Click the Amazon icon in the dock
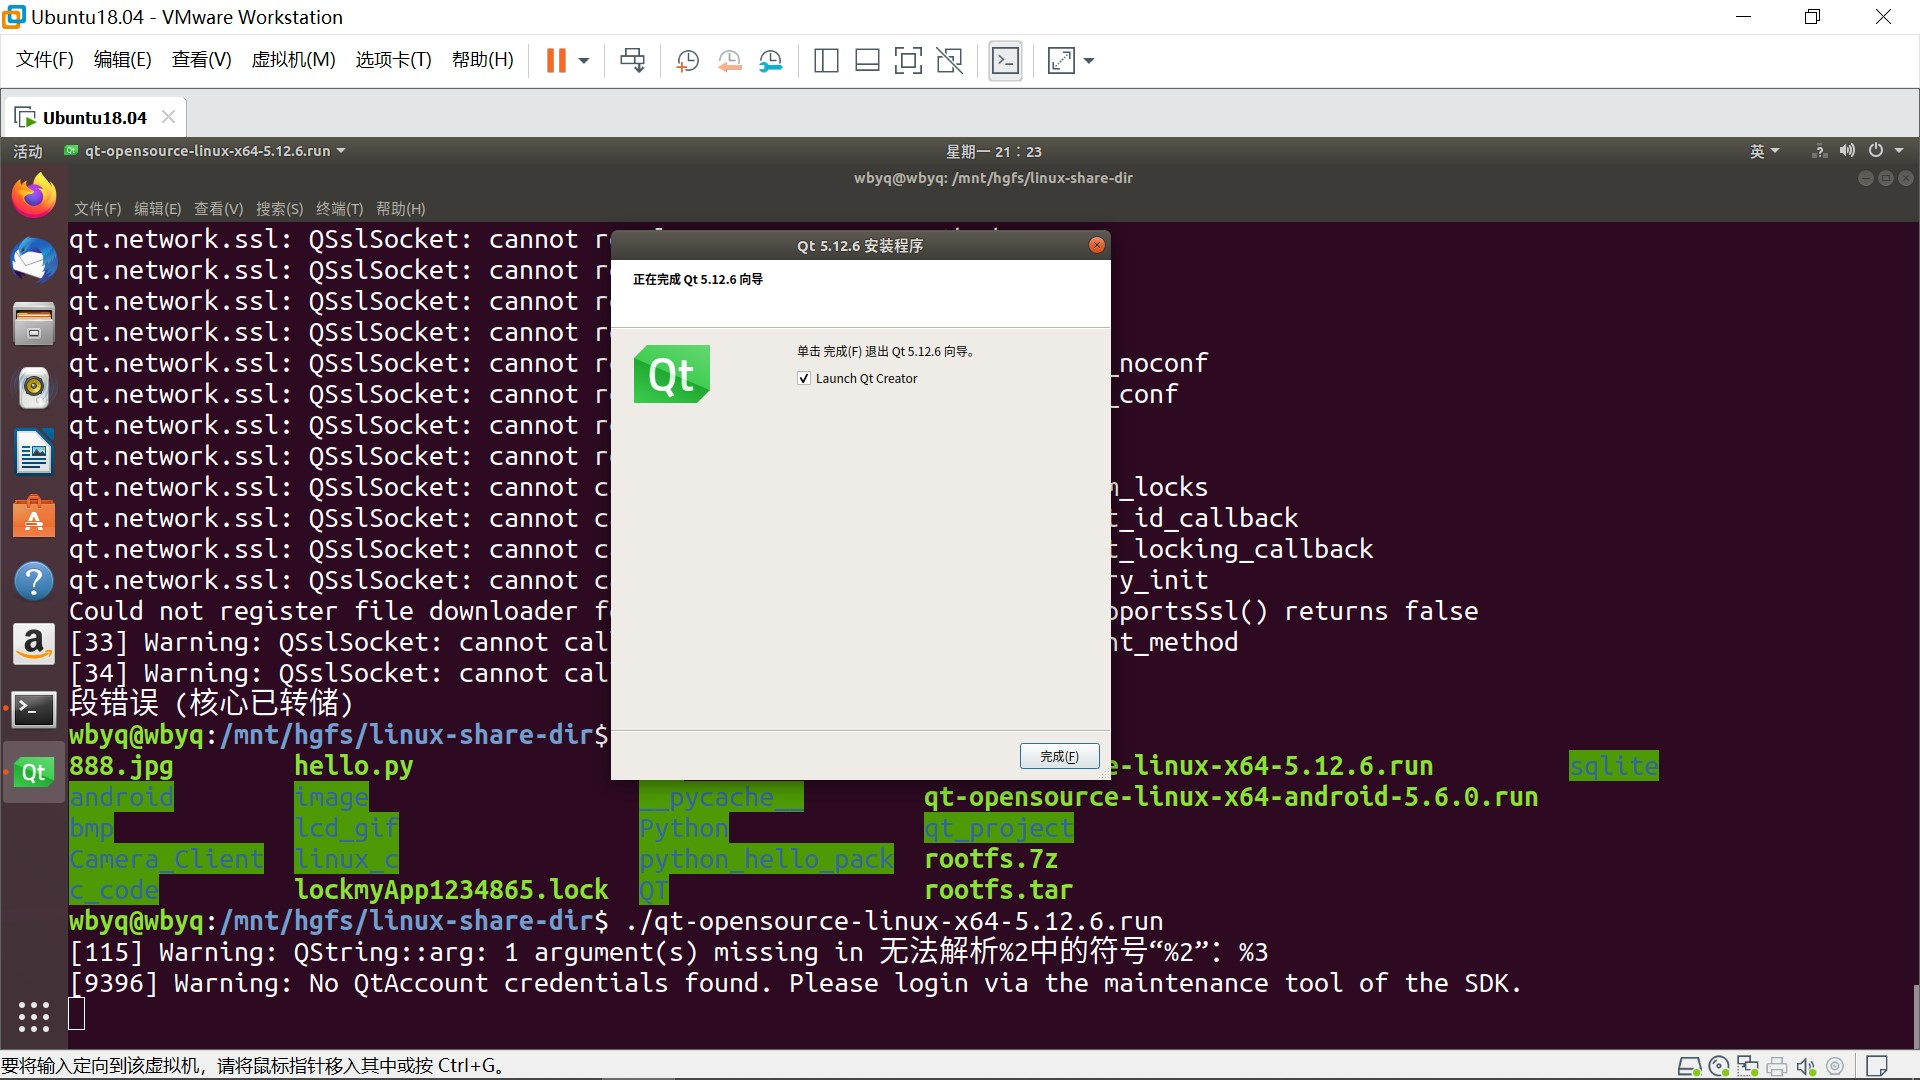 click(34, 645)
